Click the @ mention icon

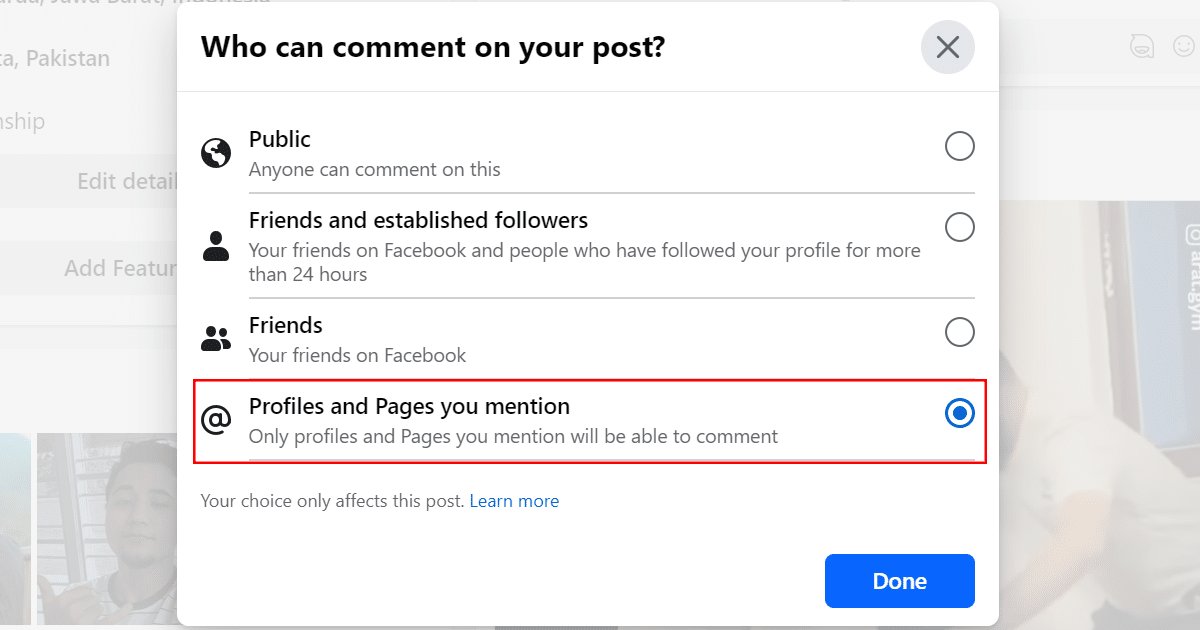pos(216,420)
